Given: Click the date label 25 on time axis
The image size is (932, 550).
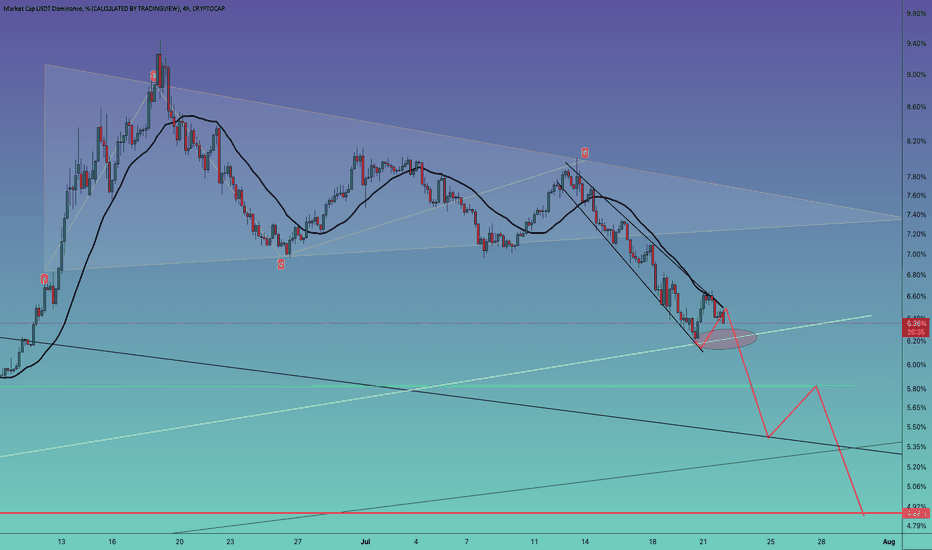Looking at the screenshot, I should point(771,542).
